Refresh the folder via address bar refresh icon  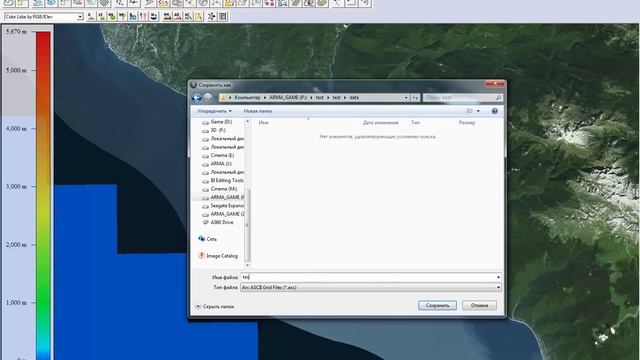415,98
